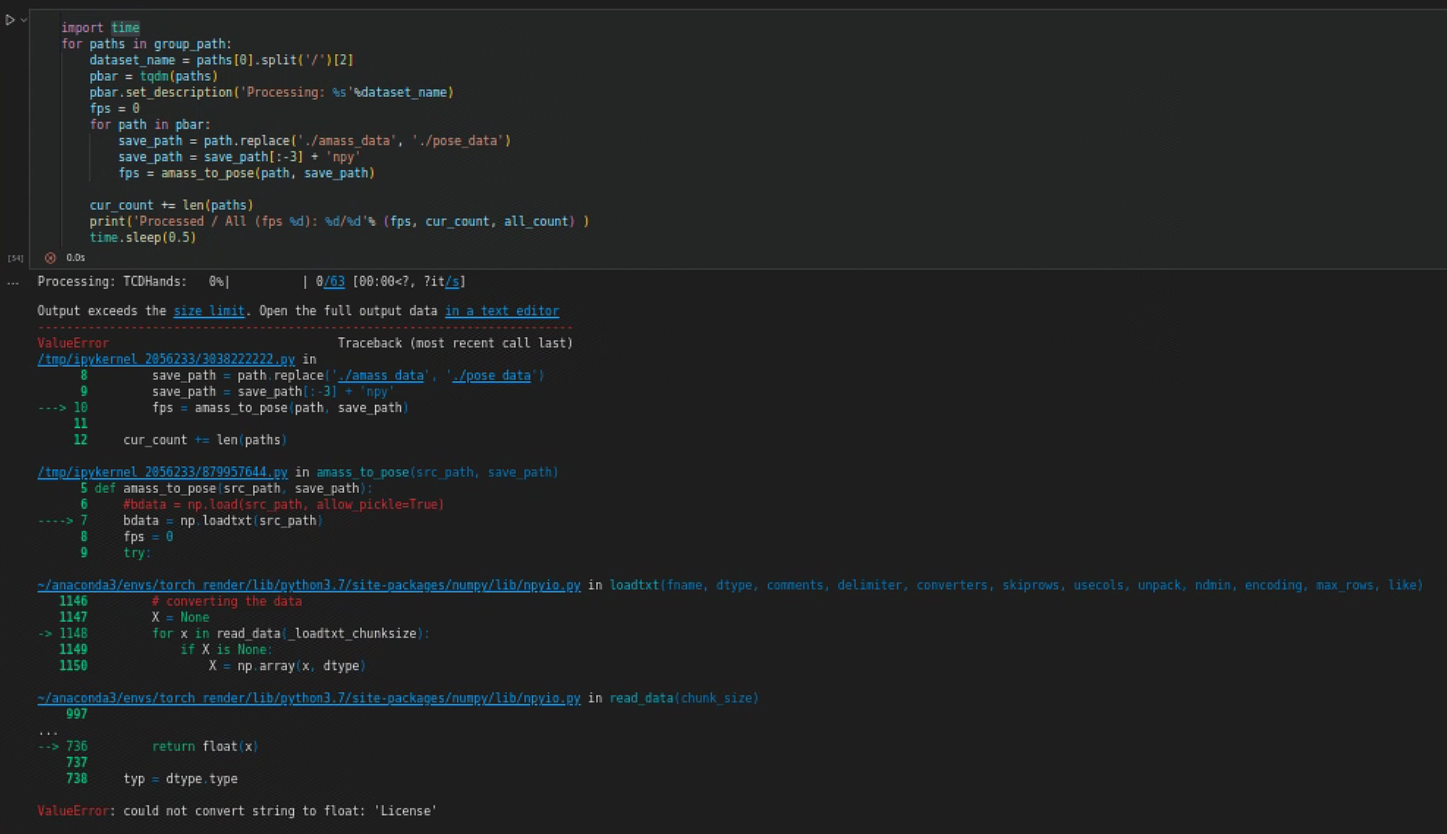This screenshot has height=834, width=1447.
Task: Click the cell error status icon
Action: [49, 257]
